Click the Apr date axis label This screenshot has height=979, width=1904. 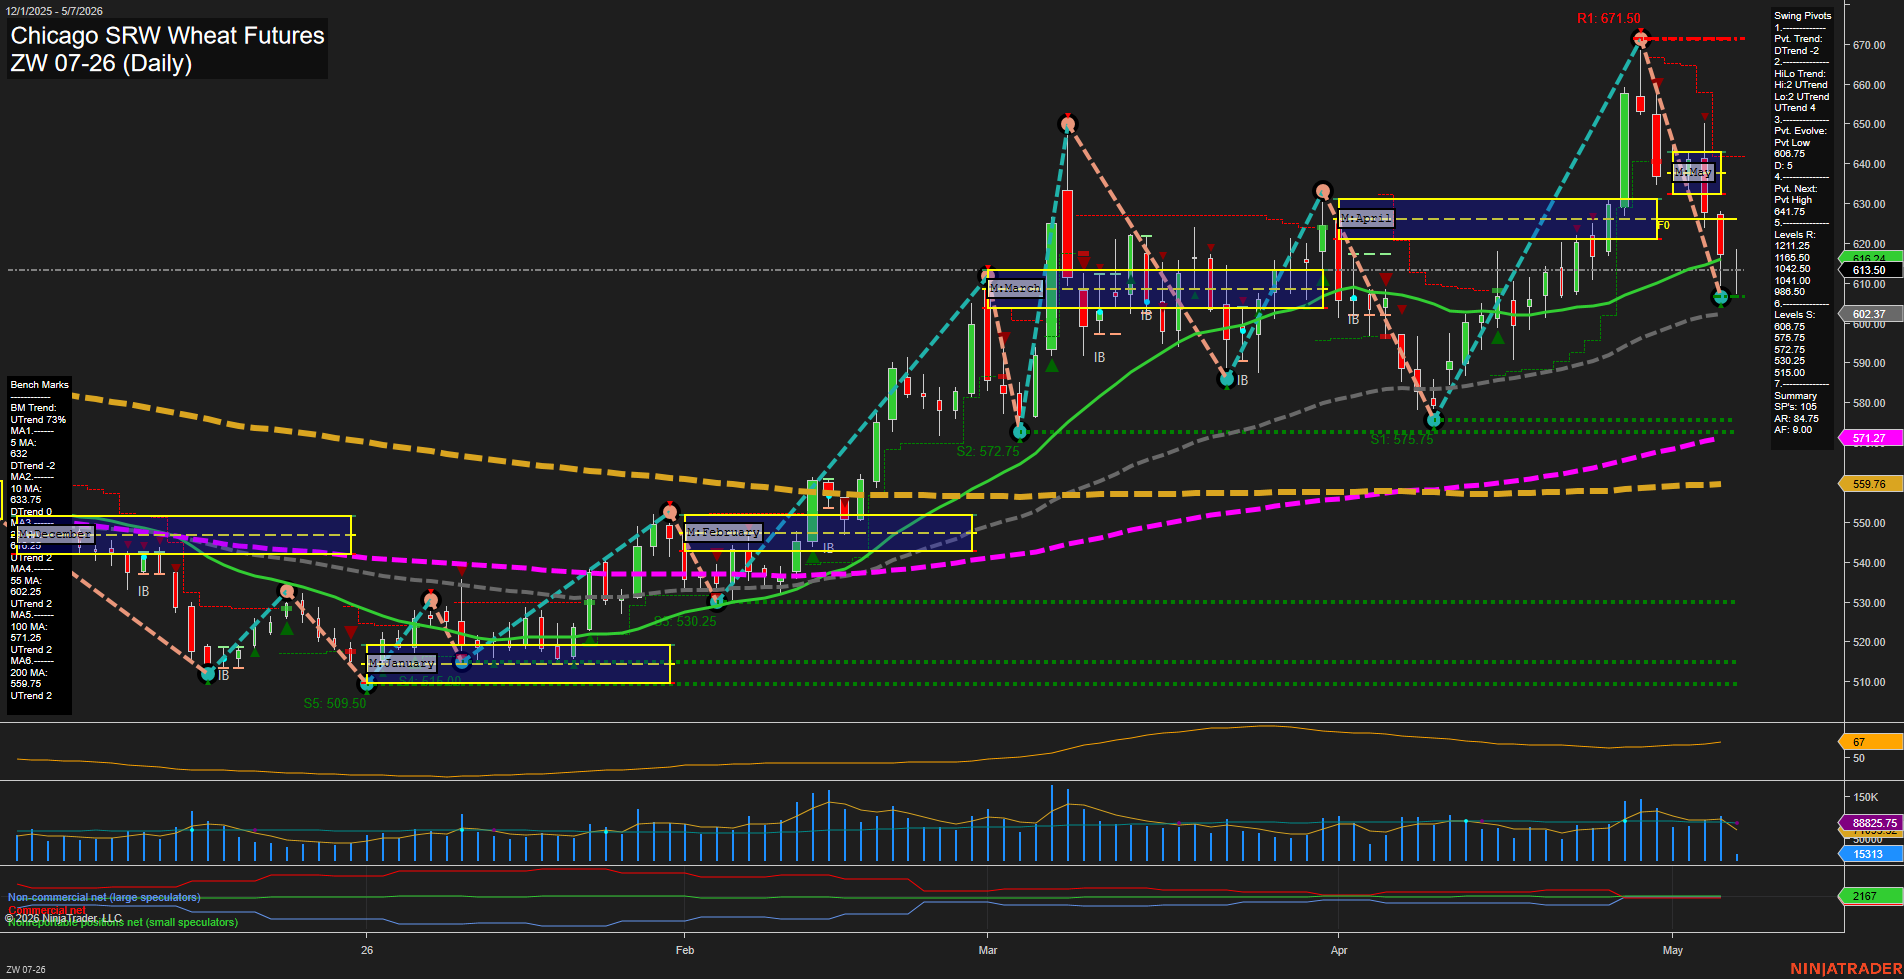(x=1339, y=950)
